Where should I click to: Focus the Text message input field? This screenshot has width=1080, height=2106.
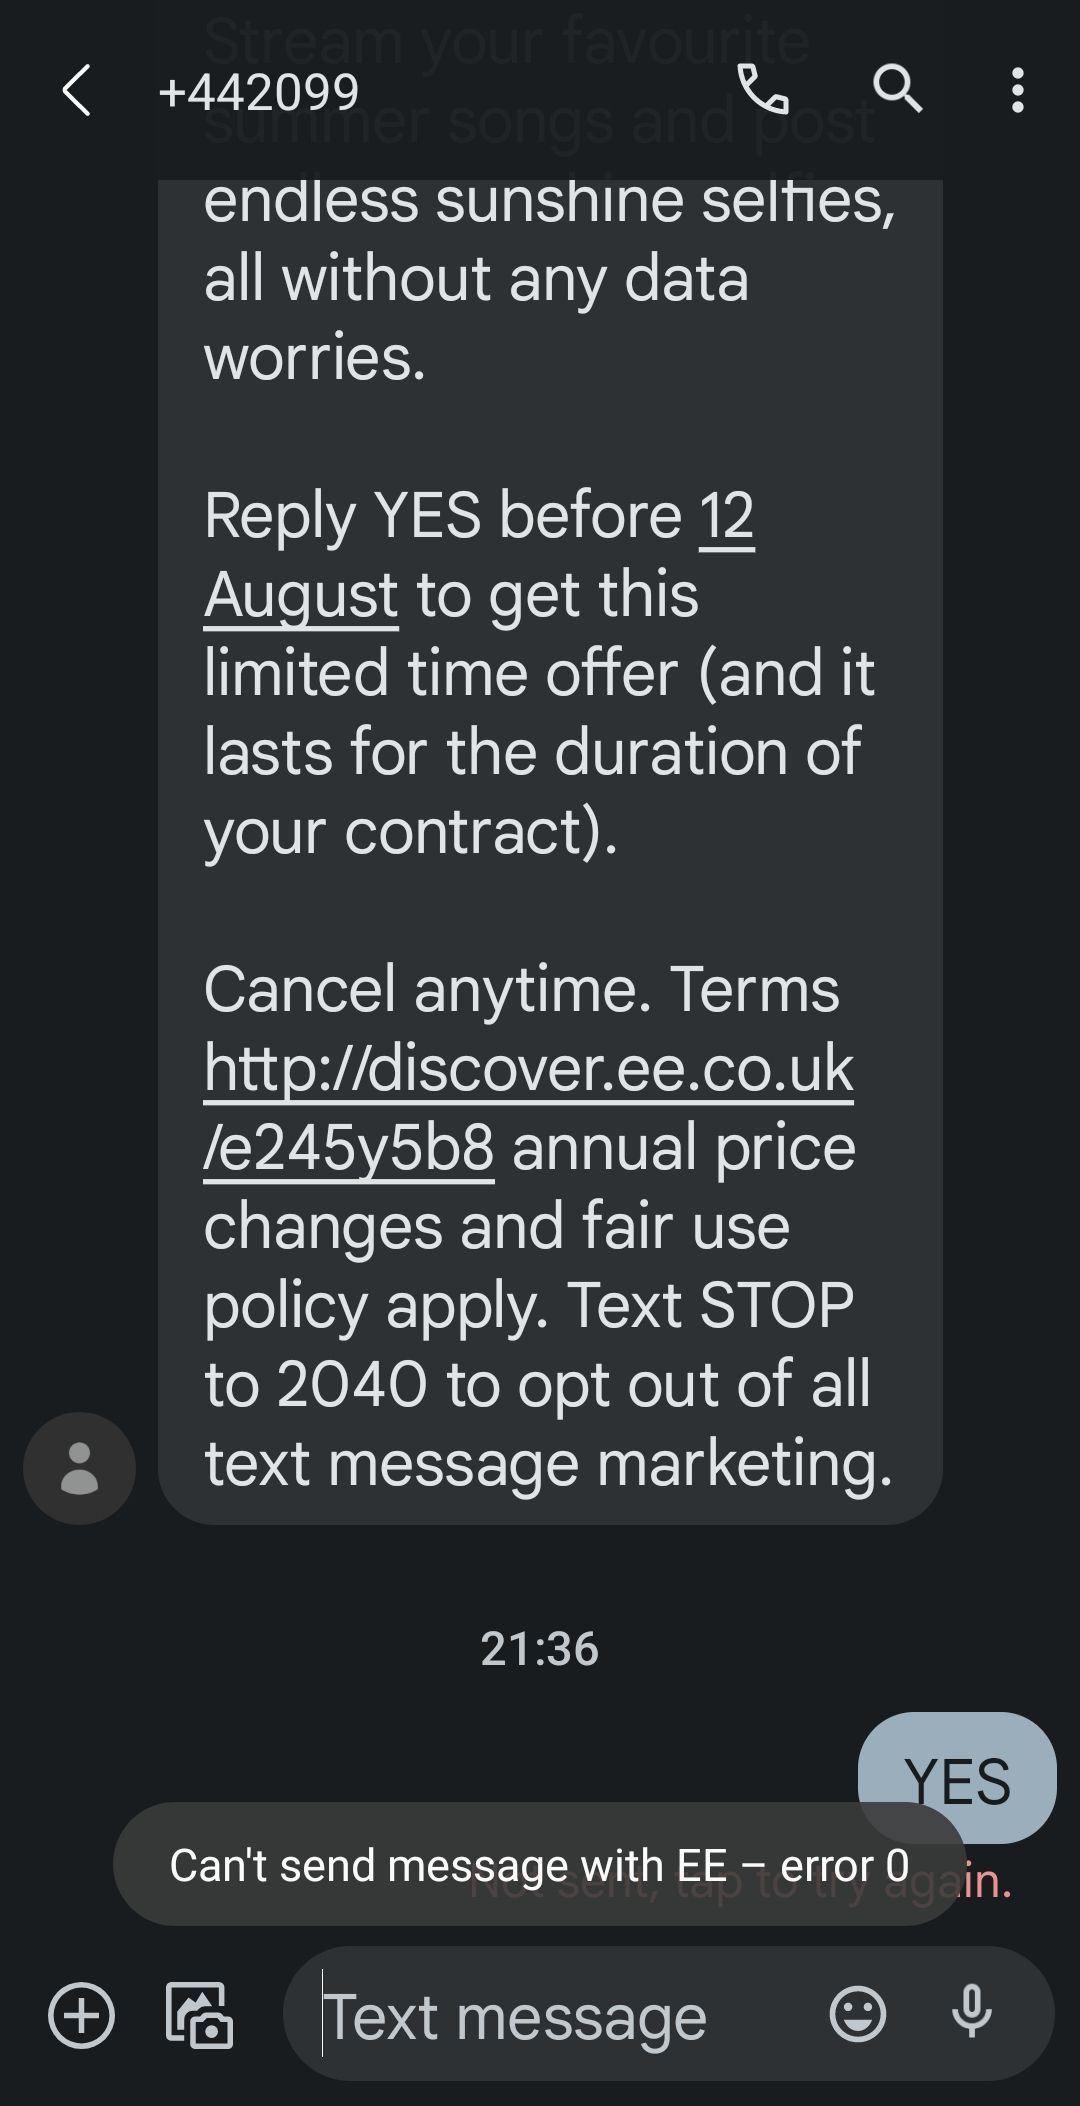click(x=560, y=2016)
